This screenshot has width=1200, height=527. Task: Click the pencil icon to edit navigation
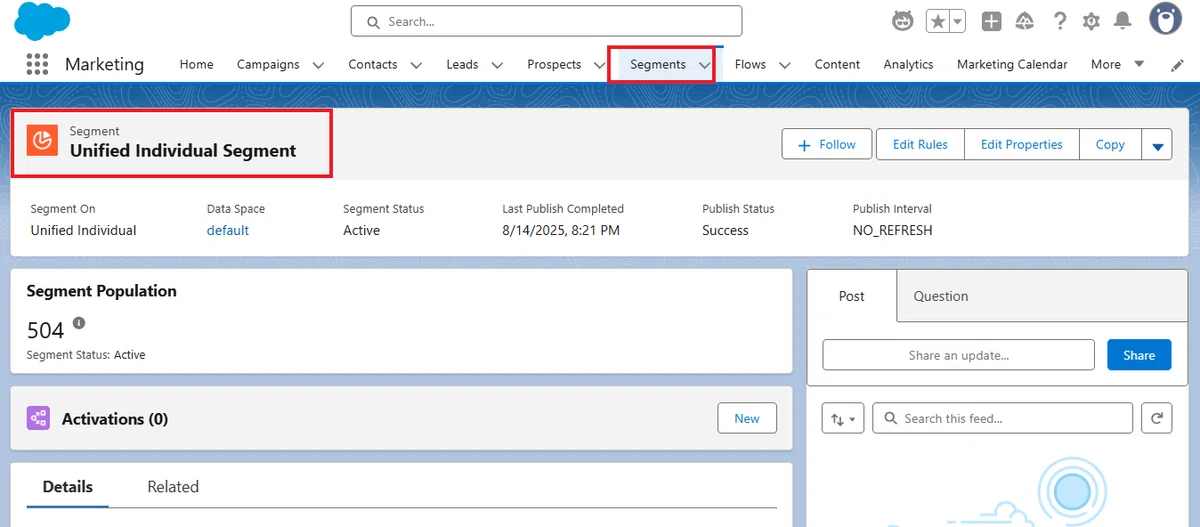(x=1177, y=64)
